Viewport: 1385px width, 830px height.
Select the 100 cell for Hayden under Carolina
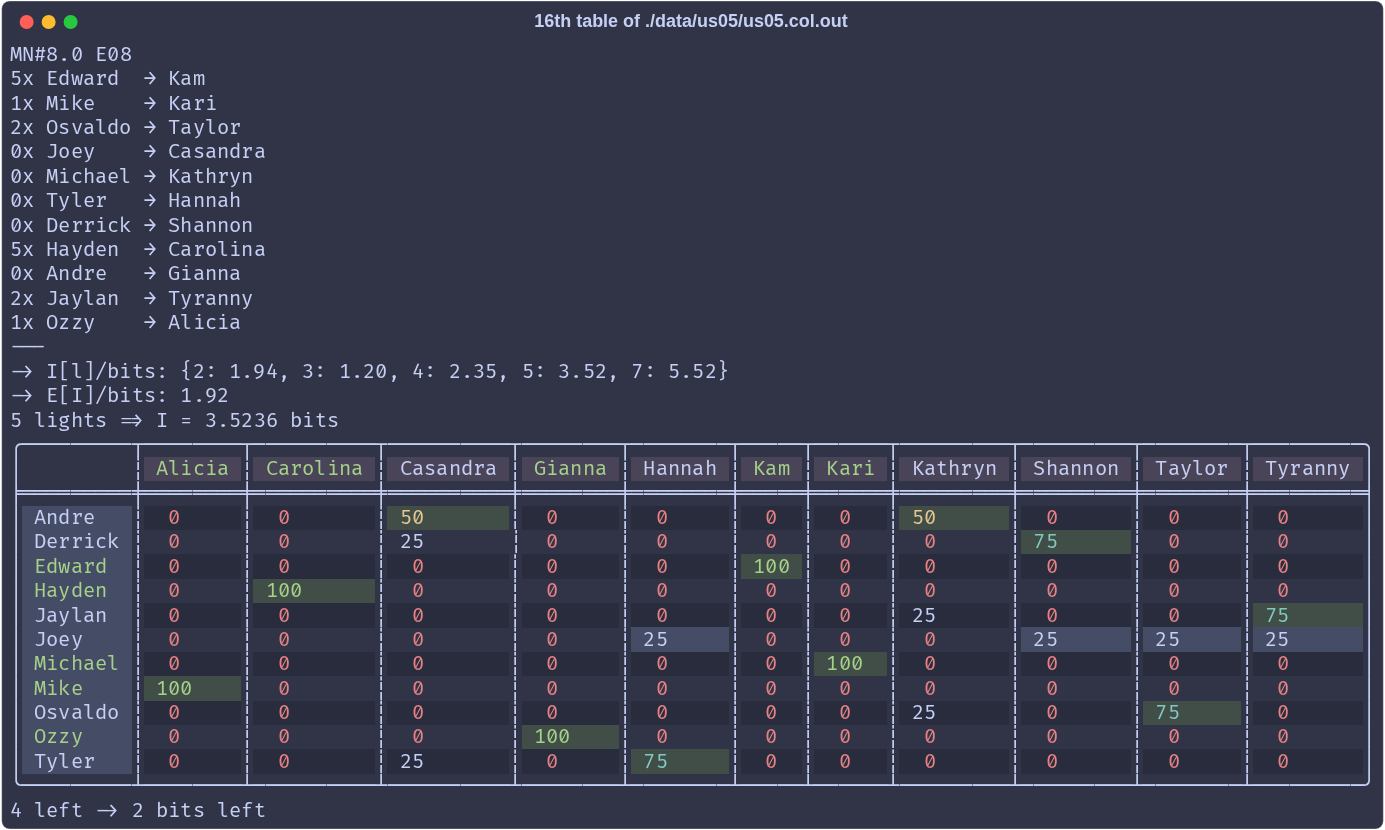[x=314, y=590]
